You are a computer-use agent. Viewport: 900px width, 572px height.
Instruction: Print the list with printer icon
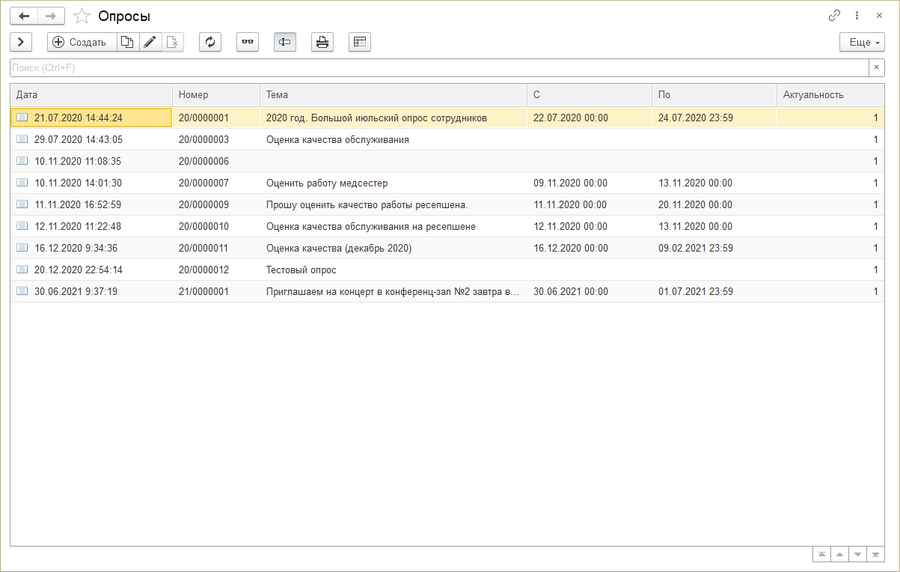tap(322, 42)
